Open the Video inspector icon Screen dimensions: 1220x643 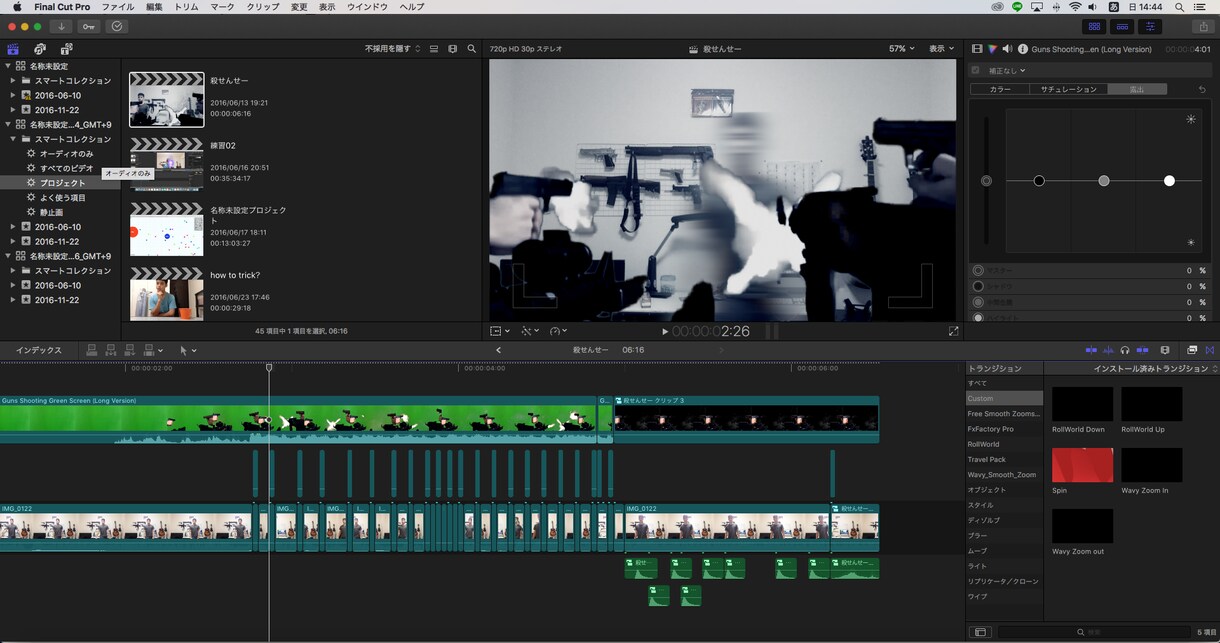pos(977,48)
